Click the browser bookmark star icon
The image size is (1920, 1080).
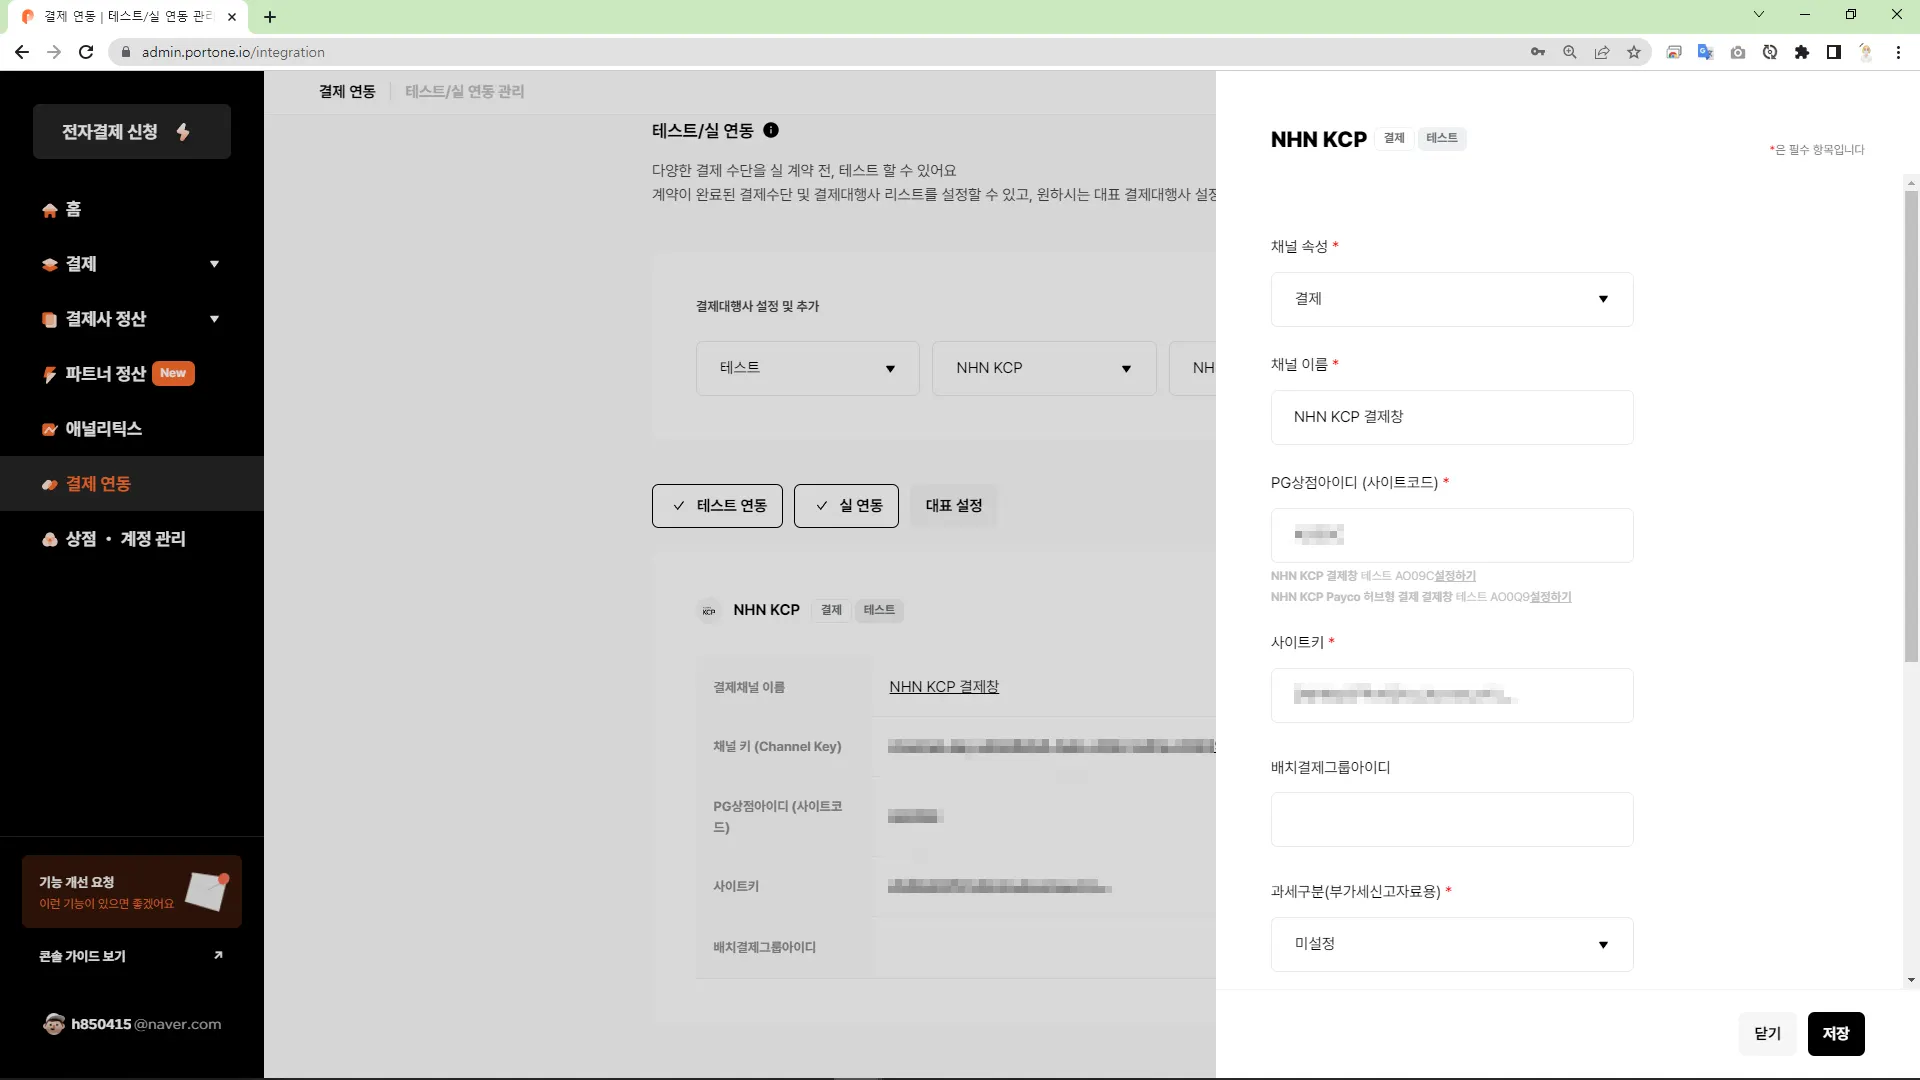tap(1634, 52)
